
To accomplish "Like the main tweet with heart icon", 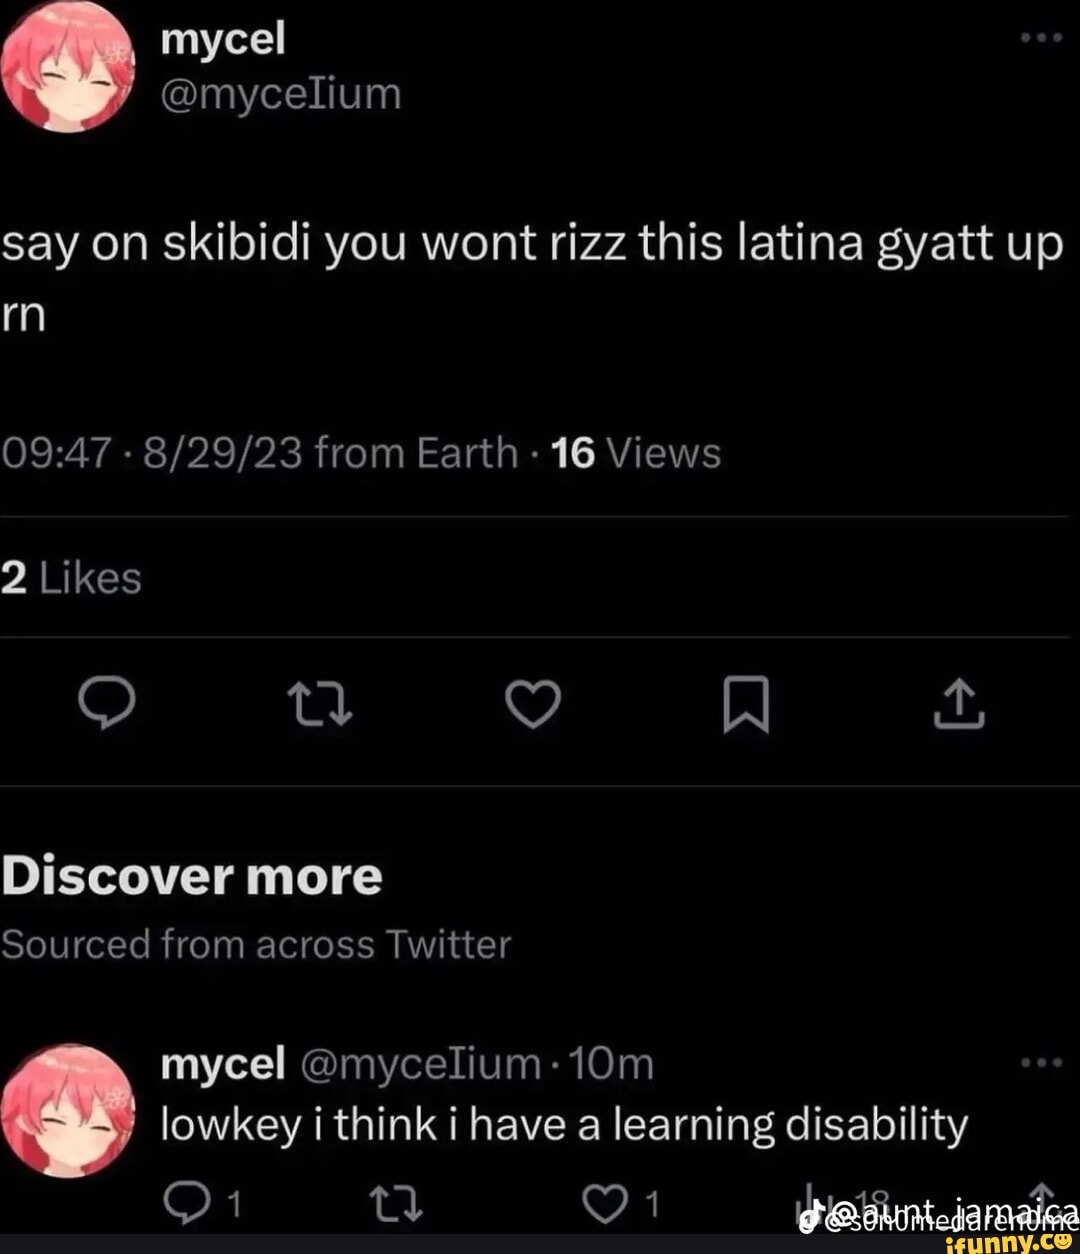I will (x=533, y=705).
